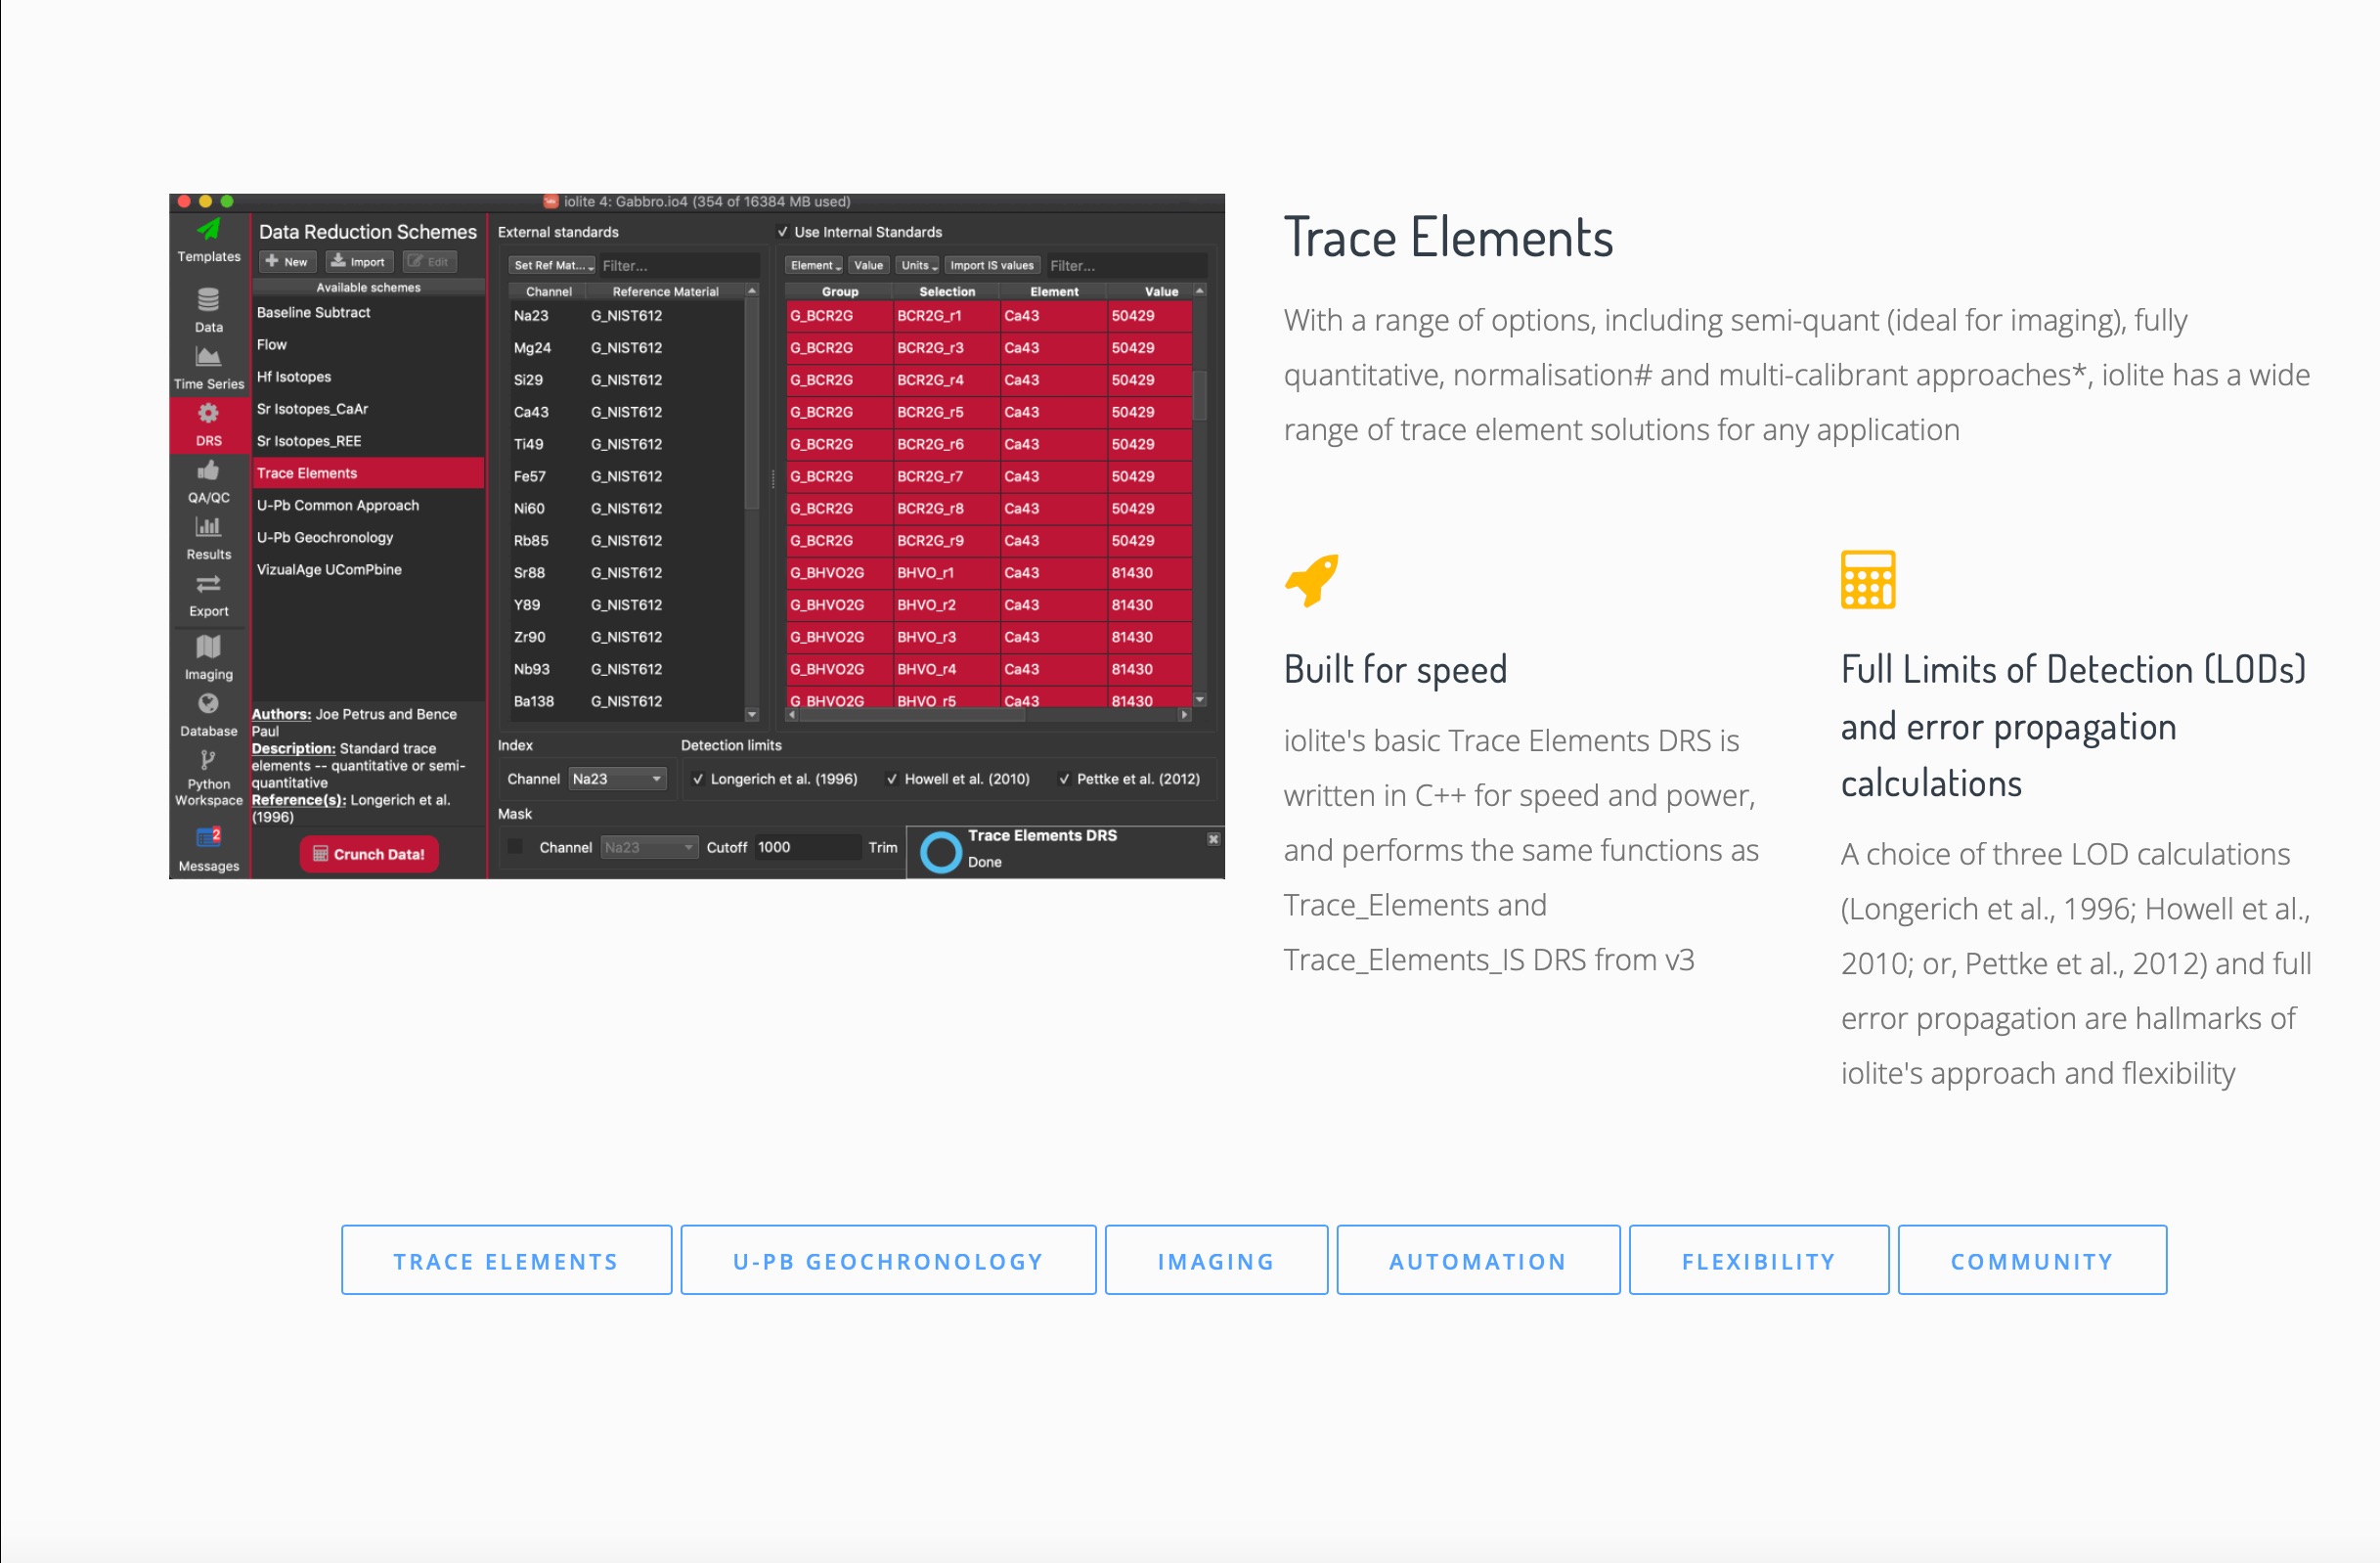This screenshot has height=1563, width=2380.
Task: Select the IMAGING tab
Action: click(x=1216, y=1261)
